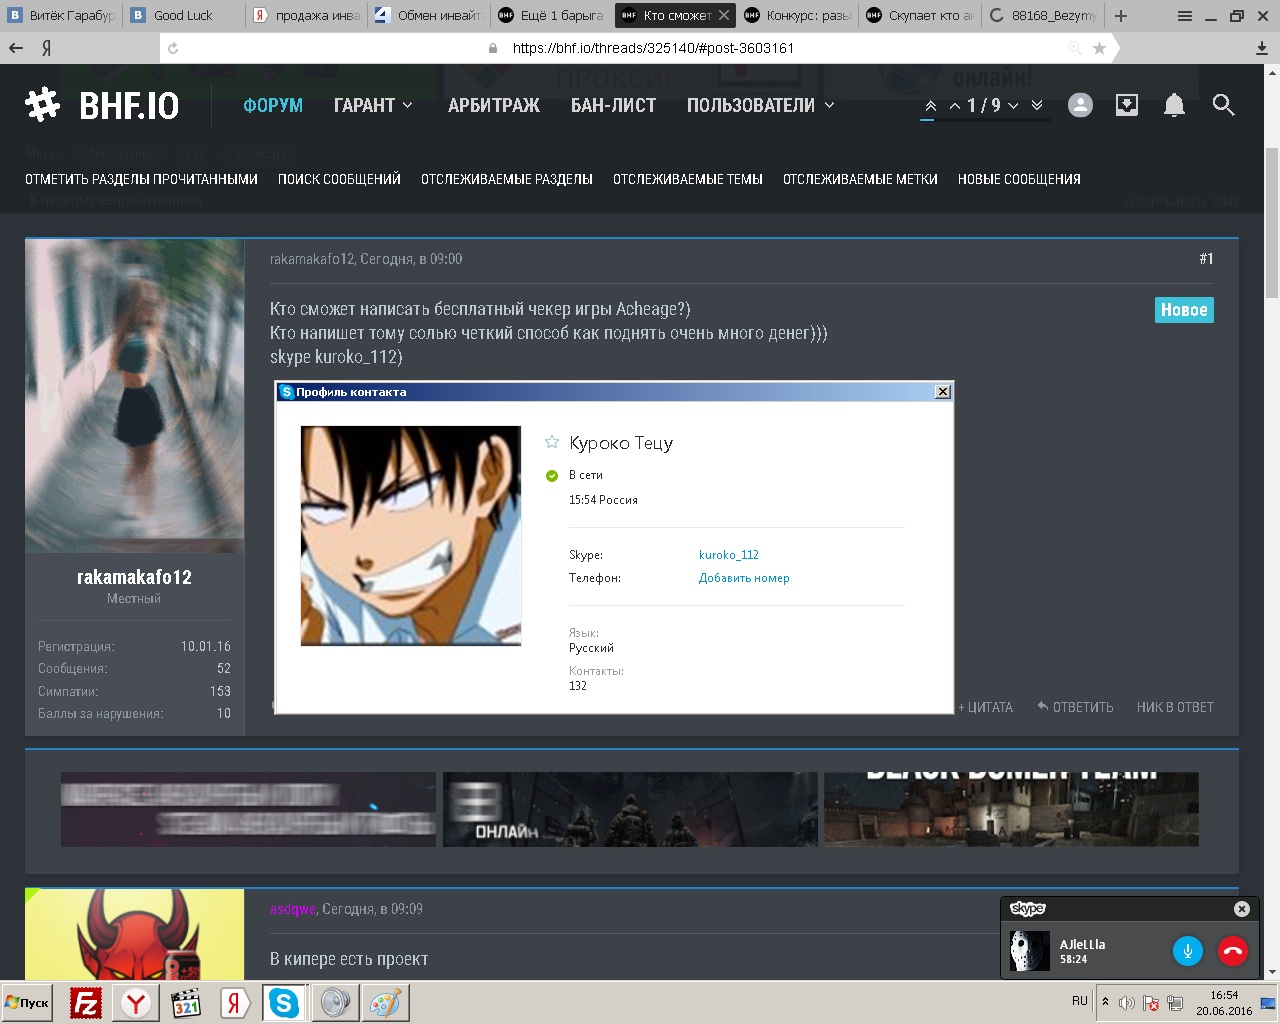
Task: Open asdqwe user link
Action: click(x=293, y=909)
